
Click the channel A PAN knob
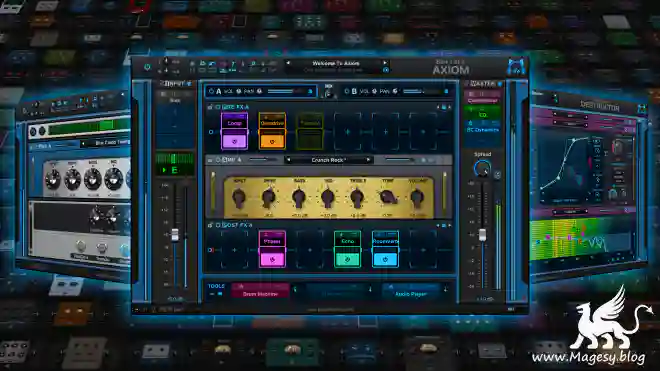tap(259, 91)
